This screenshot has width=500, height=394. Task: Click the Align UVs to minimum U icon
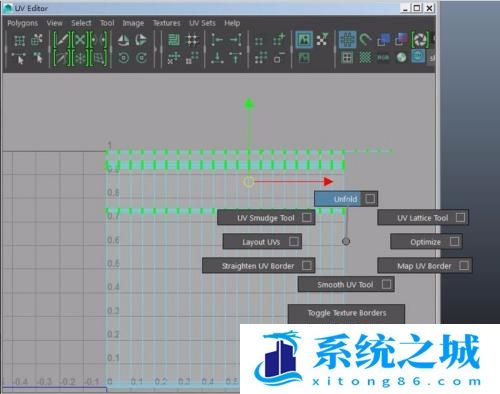(x=217, y=40)
